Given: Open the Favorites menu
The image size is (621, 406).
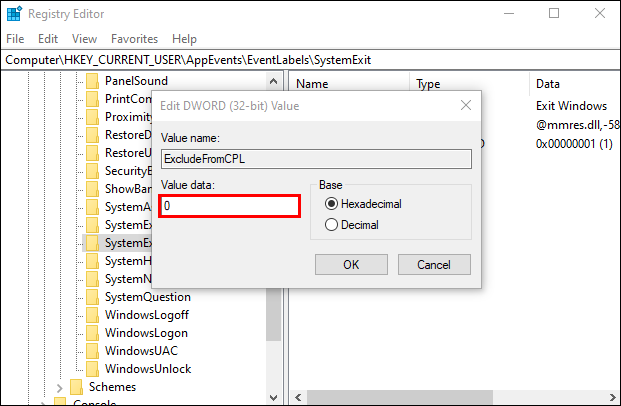Looking at the screenshot, I should pos(134,39).
